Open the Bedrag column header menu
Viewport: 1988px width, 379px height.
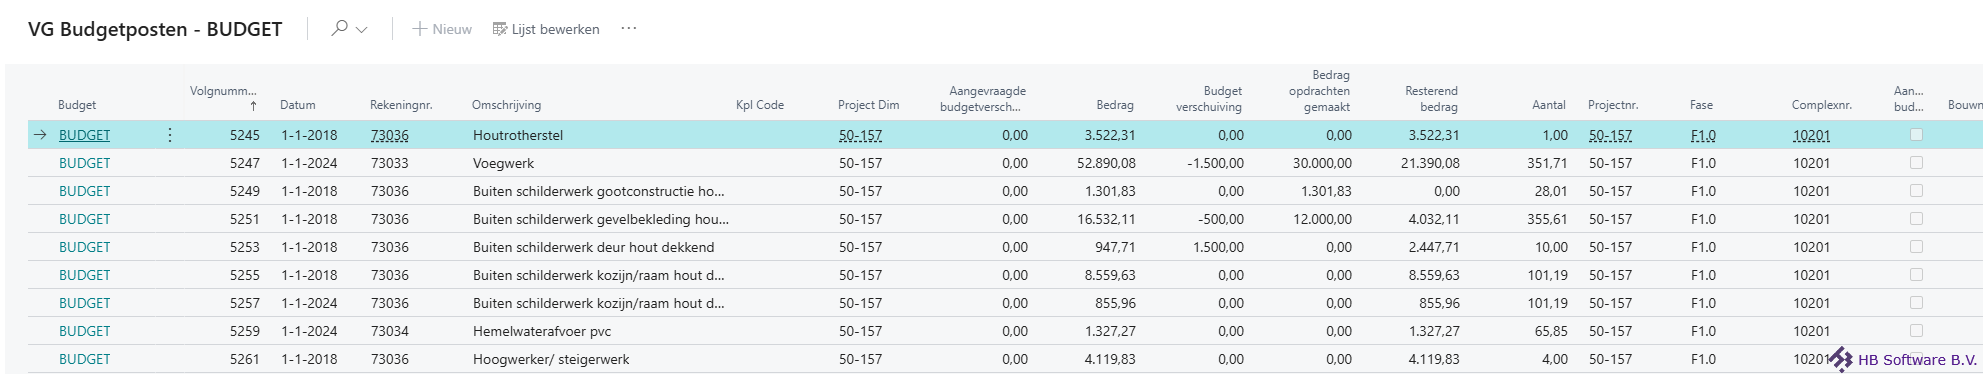pyautogui.click(x=1115, y=105)
